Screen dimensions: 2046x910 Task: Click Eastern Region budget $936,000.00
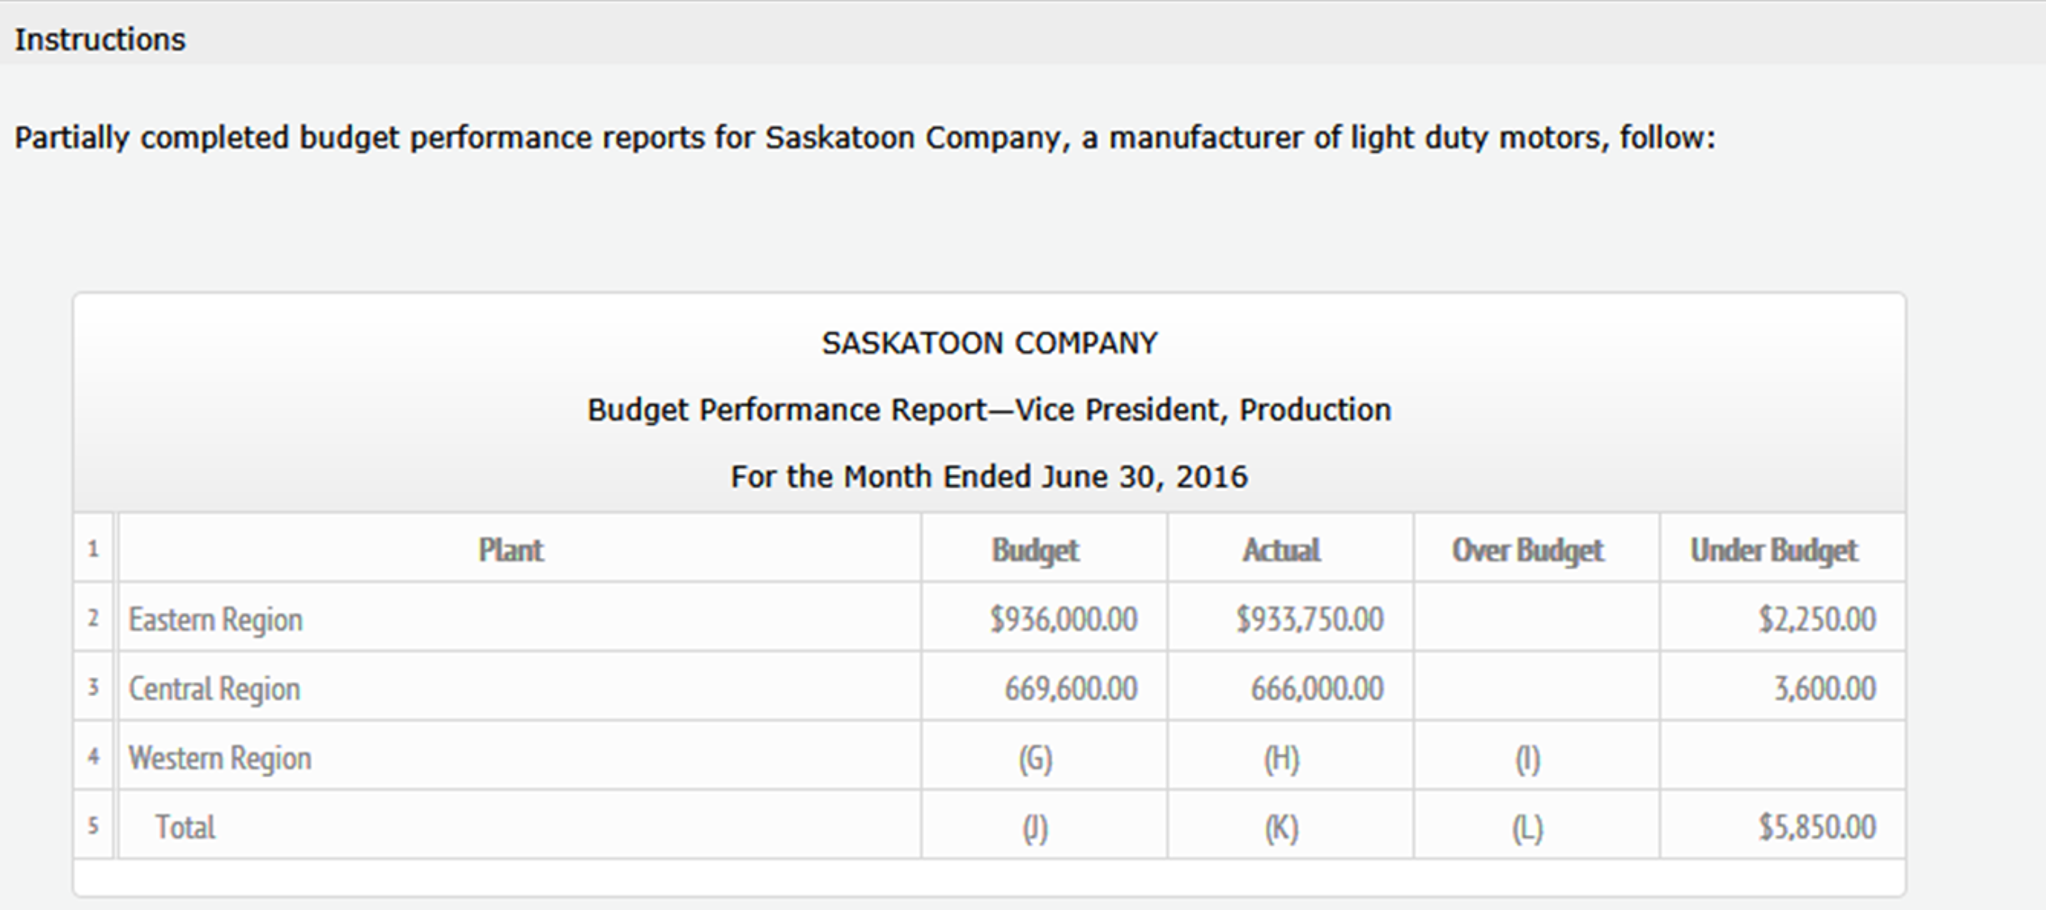point(1064,620)
